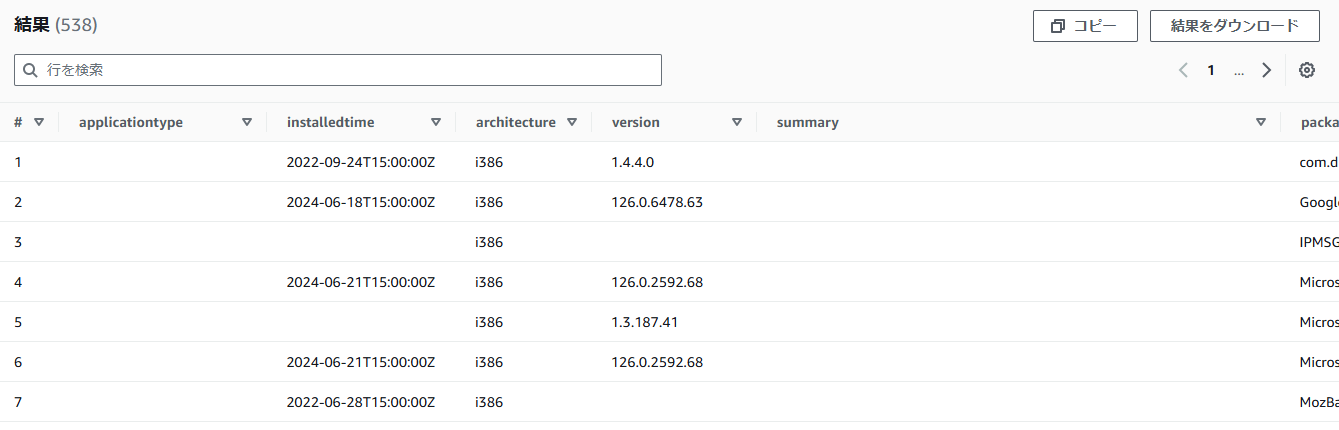Click the applicationtype column header
Image resolution: width=1339 pixels, height=430 pixels.
point(131,122)
